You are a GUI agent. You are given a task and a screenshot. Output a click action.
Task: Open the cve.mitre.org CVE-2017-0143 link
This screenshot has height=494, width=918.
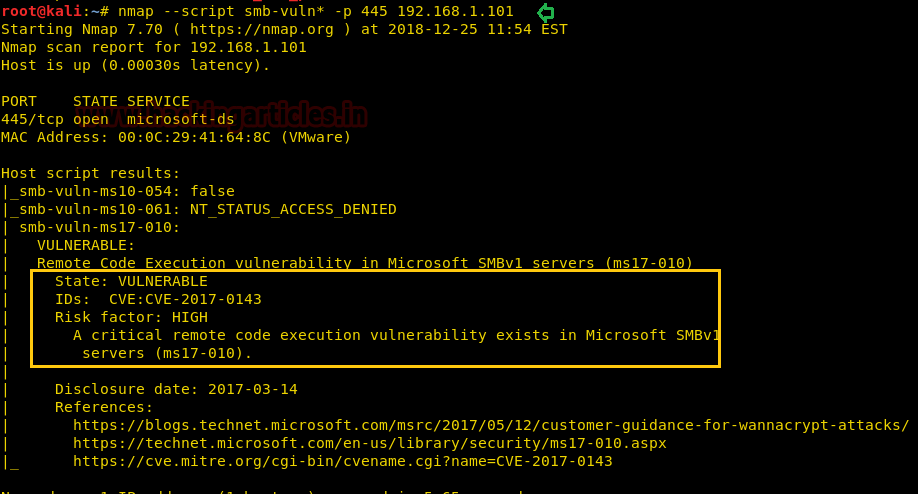[x=342, y=461]
